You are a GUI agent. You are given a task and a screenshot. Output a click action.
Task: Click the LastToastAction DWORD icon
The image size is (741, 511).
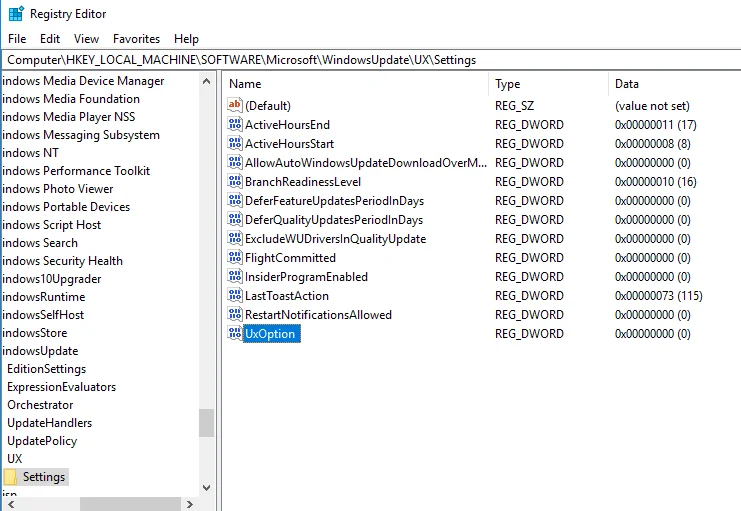tap(234, 295)
